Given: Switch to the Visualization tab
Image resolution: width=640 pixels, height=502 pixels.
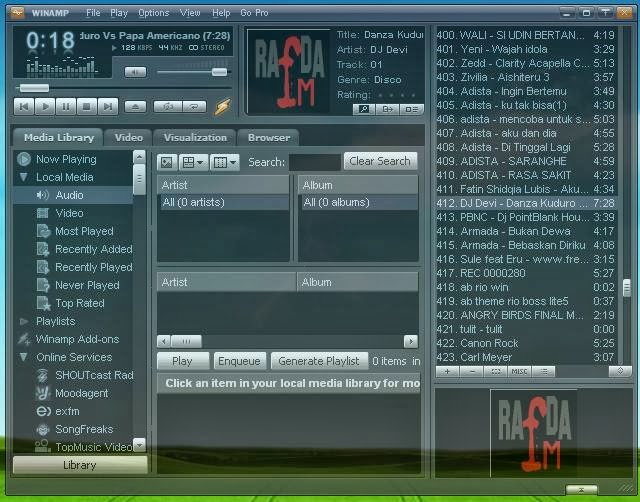Looking at the screenshot, I should (x=195, y=138).
